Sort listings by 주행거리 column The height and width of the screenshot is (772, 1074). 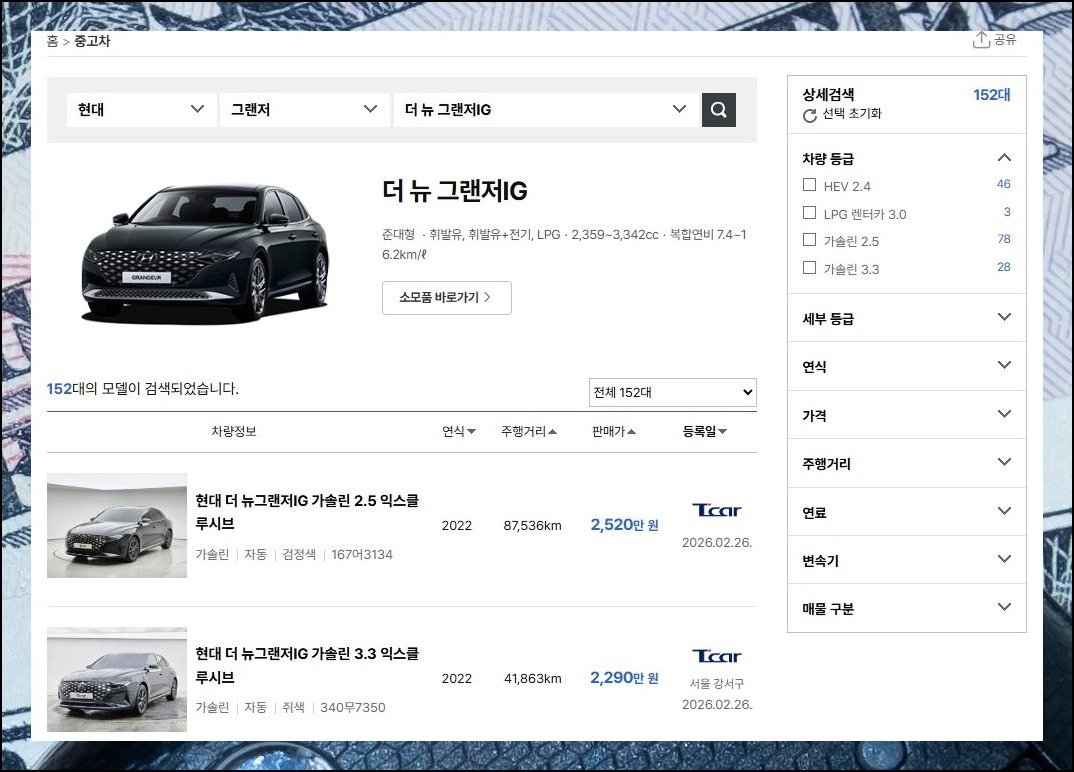point(529,432)
